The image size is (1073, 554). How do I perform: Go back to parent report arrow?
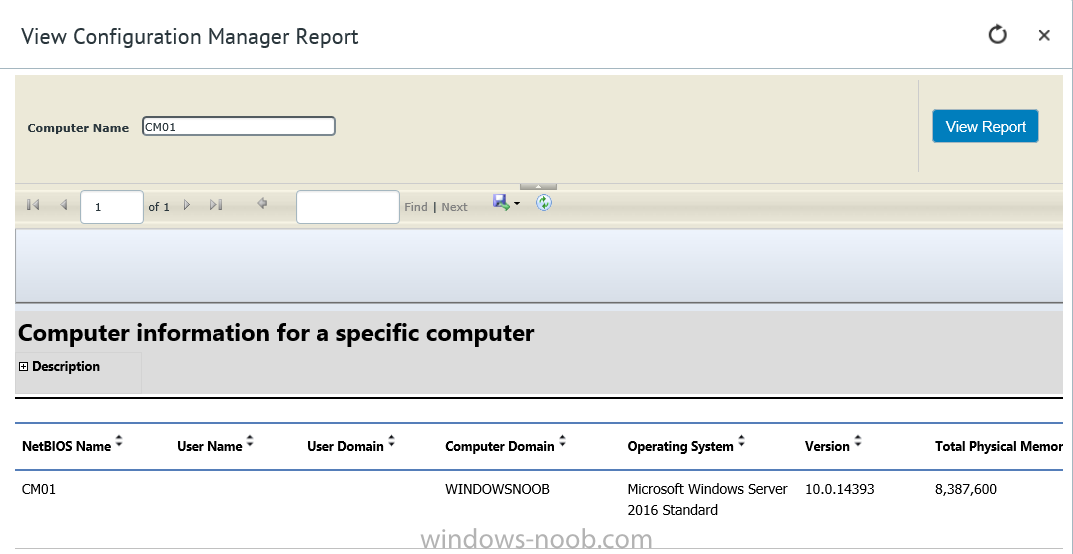[261, 203]
